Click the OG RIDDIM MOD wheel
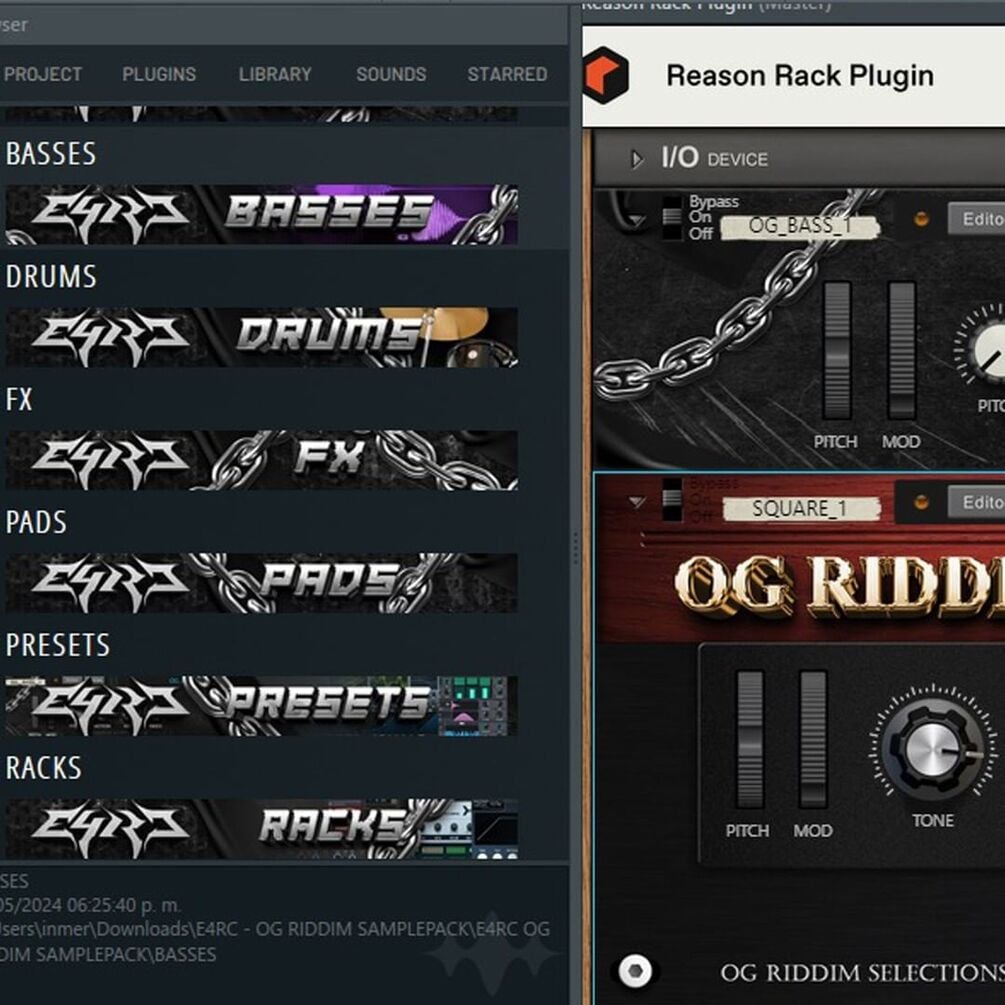Screen dimensions: 1005x1005 (x=813, y=740)
